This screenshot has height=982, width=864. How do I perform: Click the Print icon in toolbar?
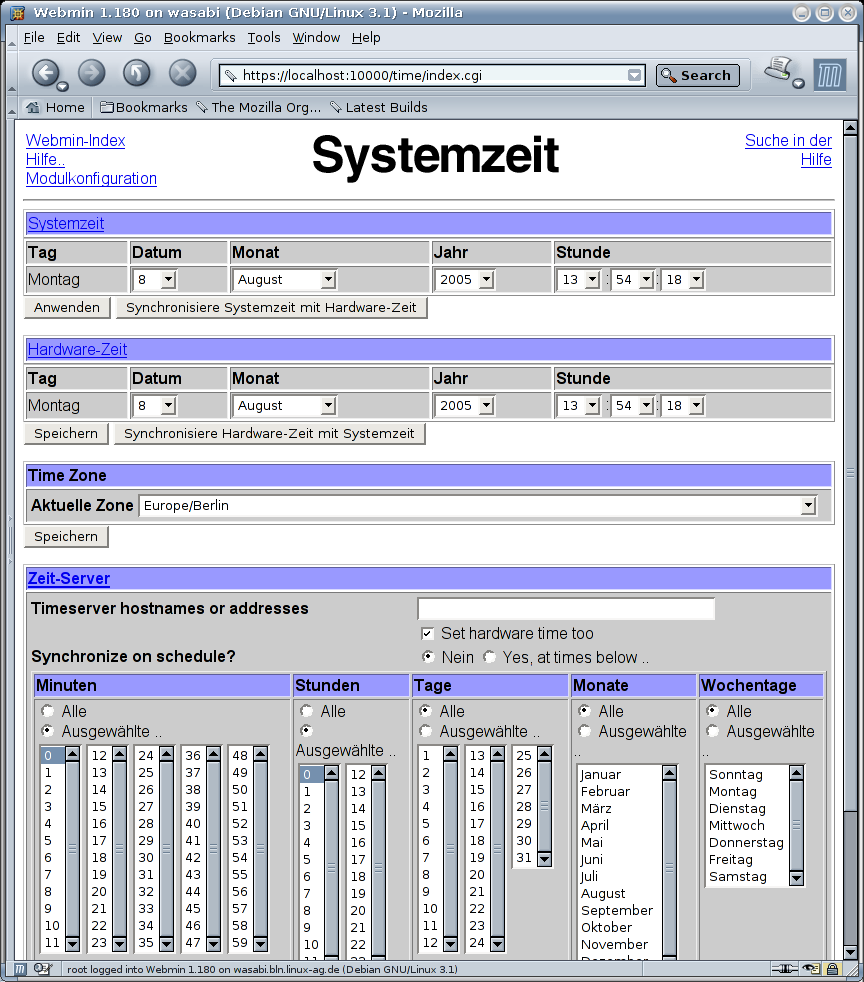pos(779,71)
